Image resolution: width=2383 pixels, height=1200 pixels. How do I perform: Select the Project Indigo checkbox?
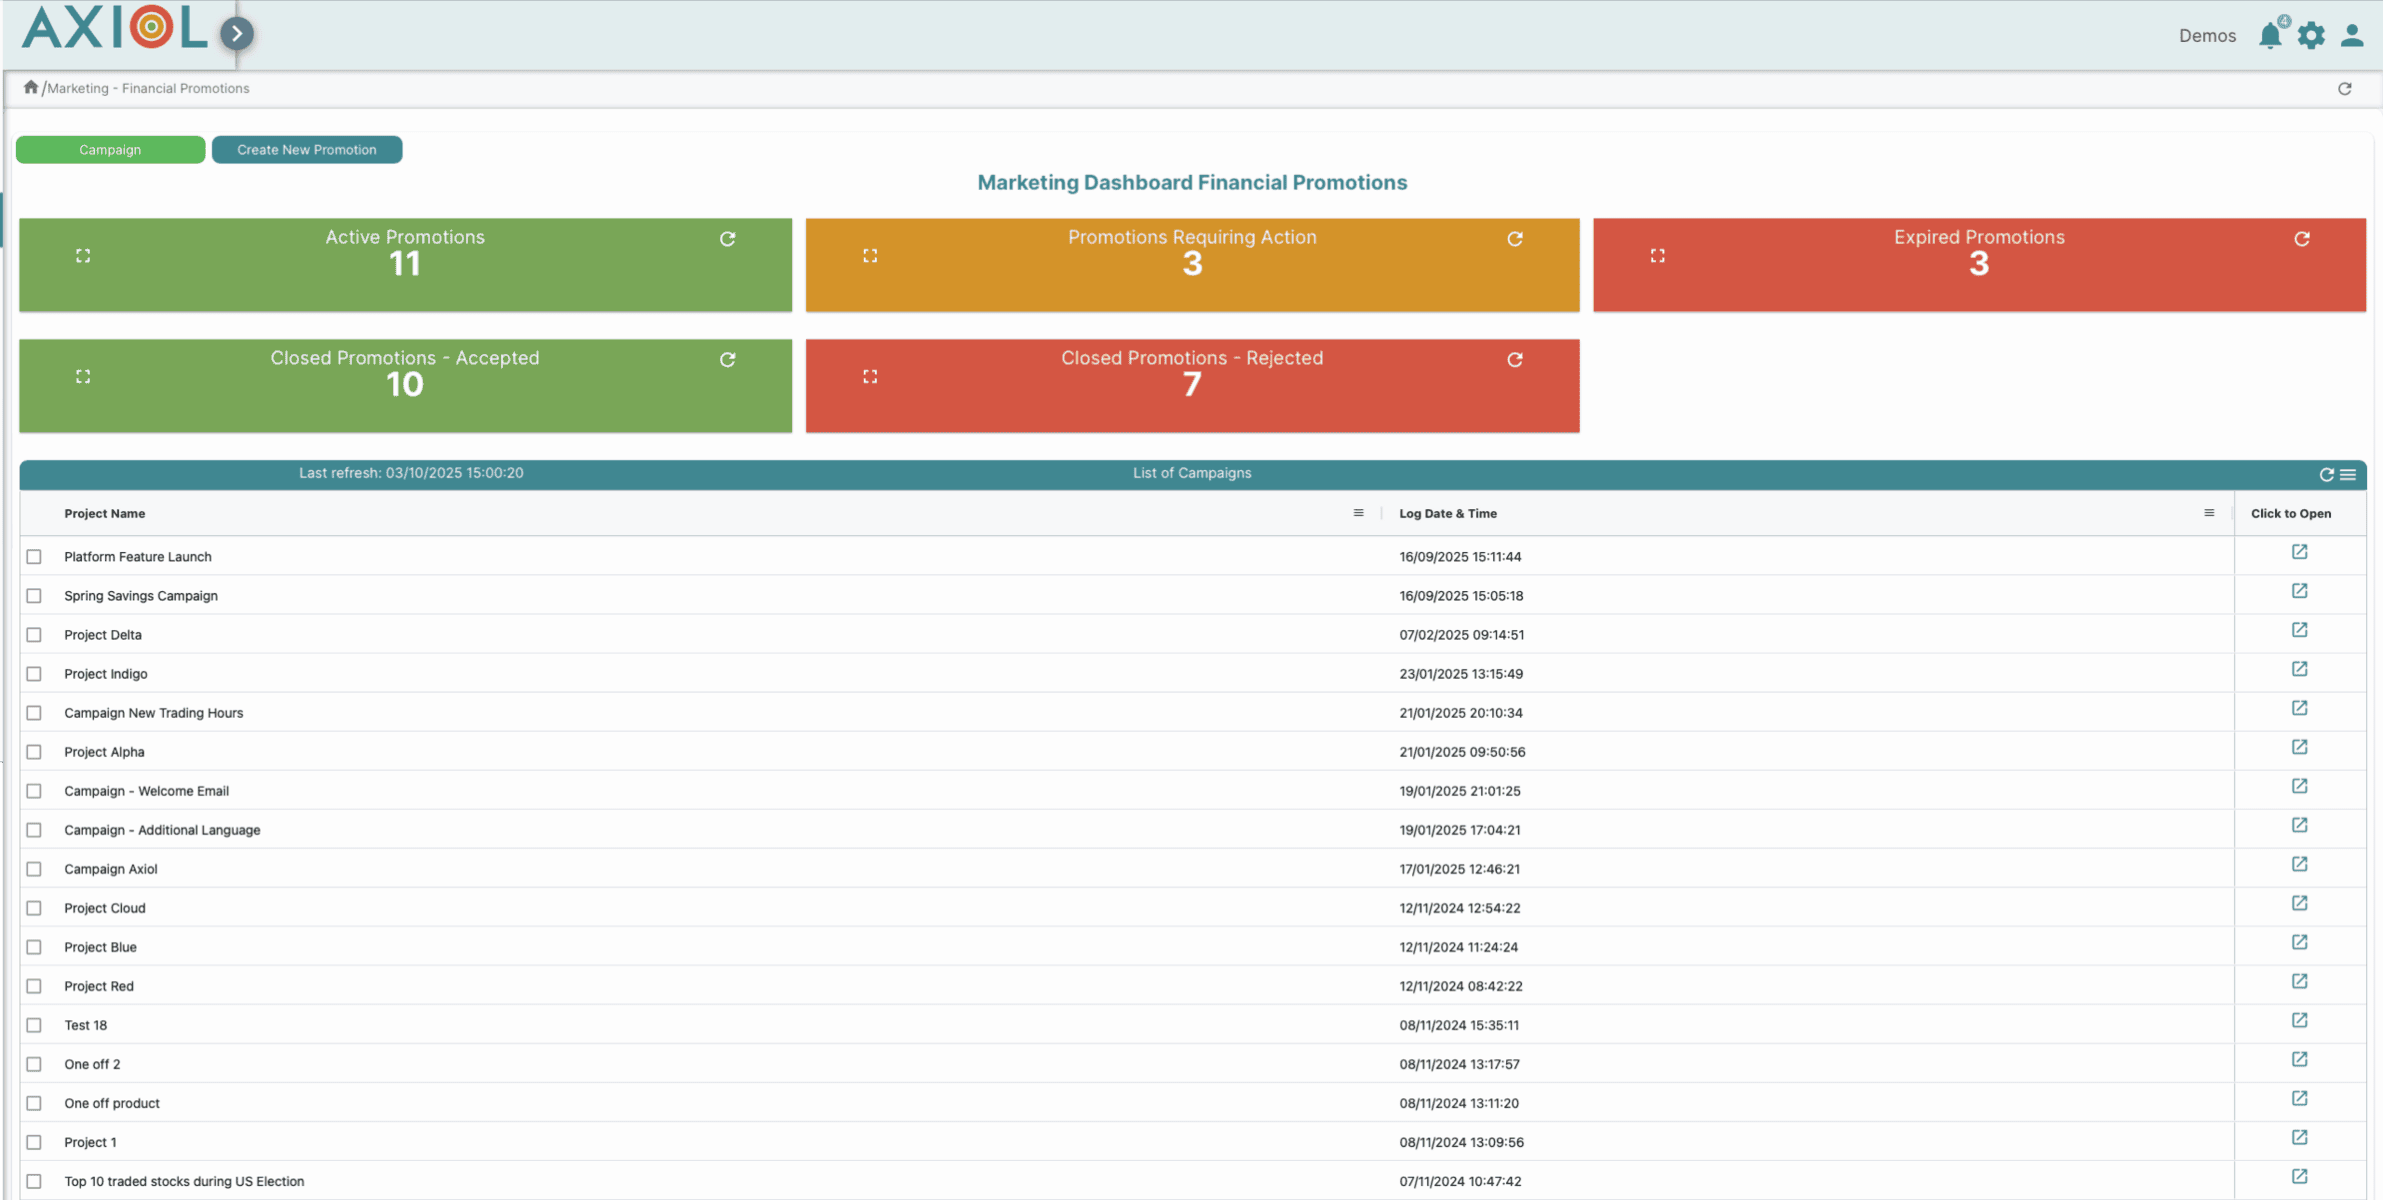point(34,673)
